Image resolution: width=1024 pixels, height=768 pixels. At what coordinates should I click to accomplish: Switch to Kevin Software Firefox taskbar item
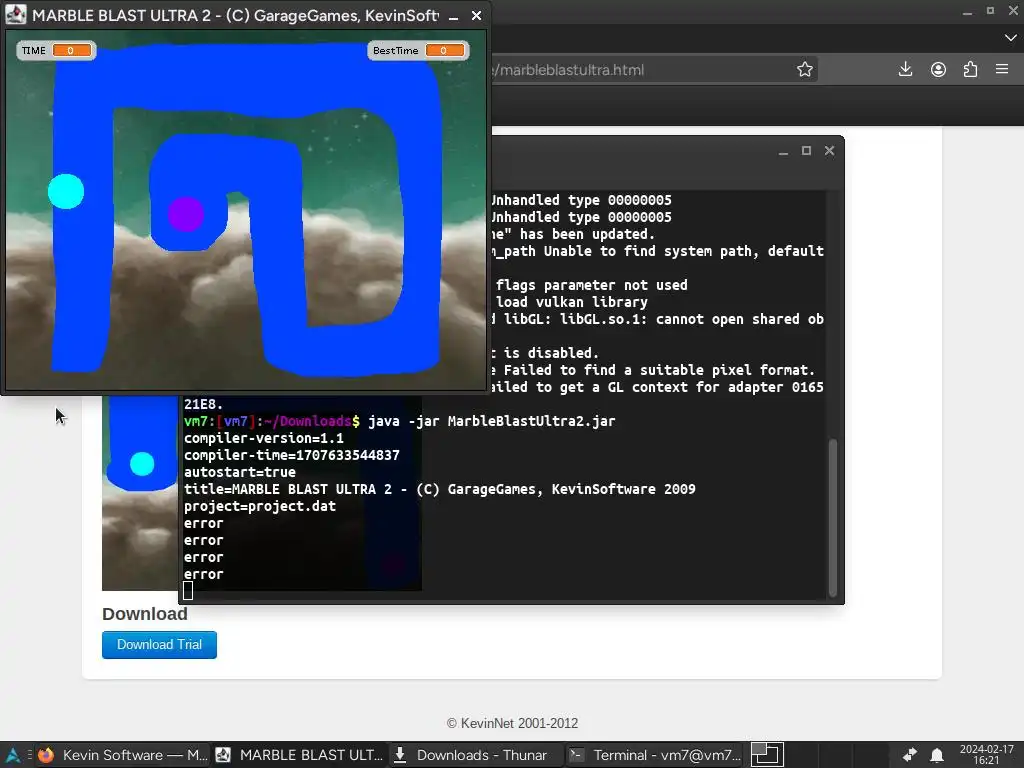(123, 755)
